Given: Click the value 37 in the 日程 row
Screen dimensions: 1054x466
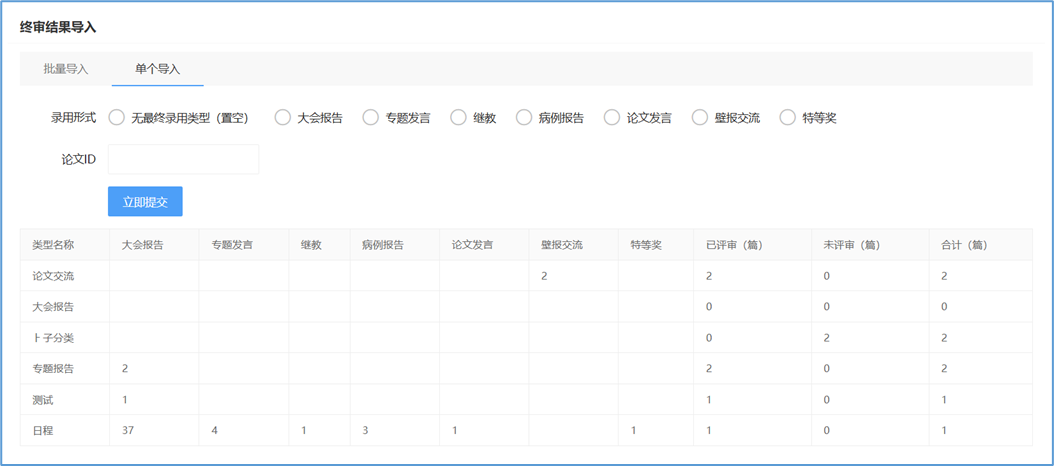Looking at the screenshot, I should 128,431.
